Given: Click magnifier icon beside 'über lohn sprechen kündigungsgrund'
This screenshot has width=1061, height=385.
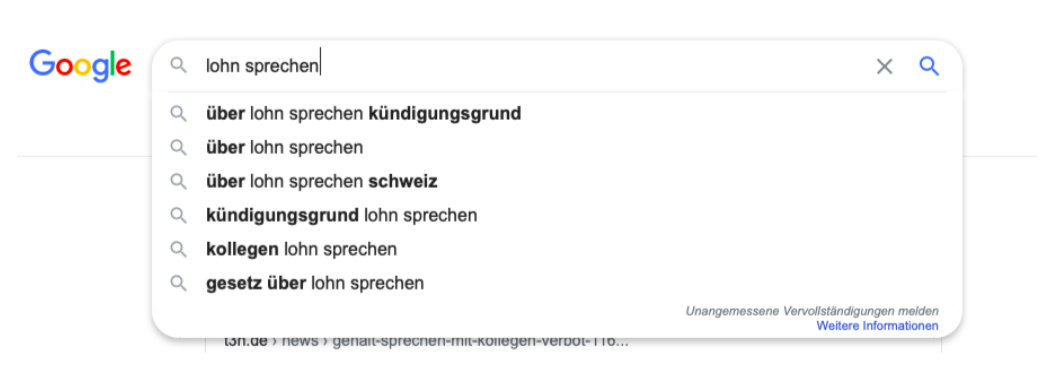Looking at the screenshot, I should 178,114.
